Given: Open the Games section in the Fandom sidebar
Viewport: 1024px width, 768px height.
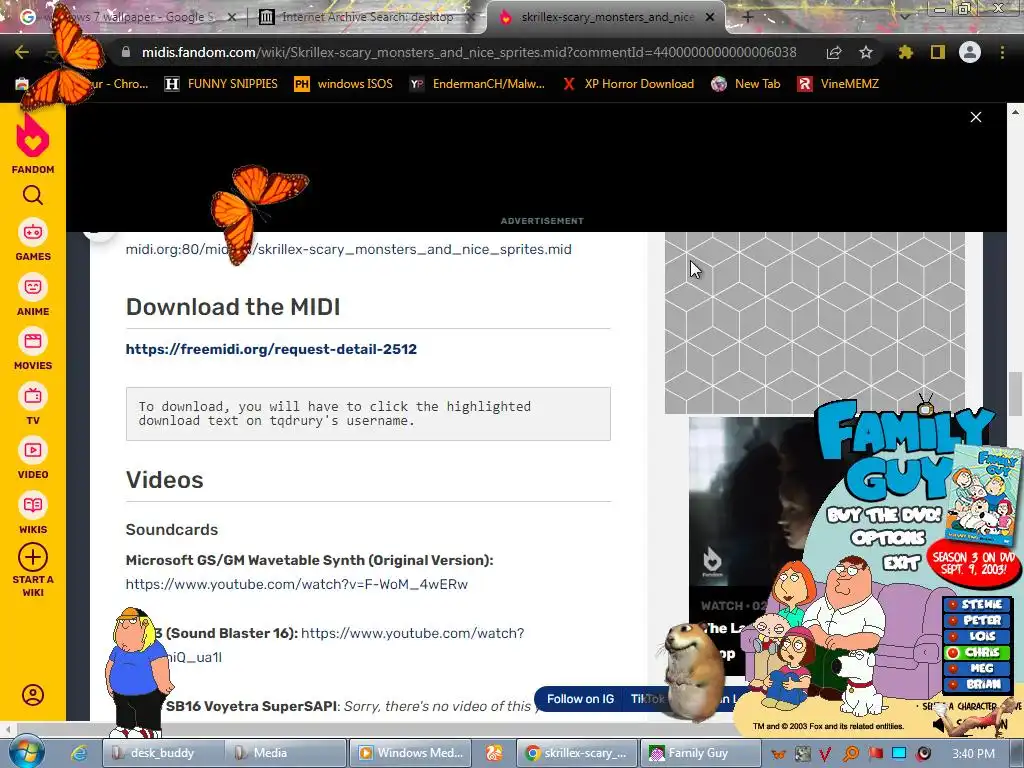Looking at the screenshot, I should click(33, 240).
